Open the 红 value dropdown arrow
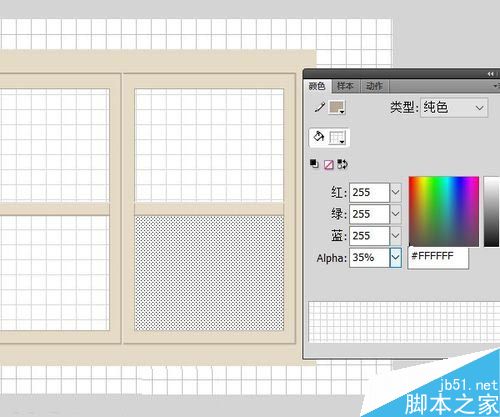Viewport: 500px width, 417px height. coord(396,192)
